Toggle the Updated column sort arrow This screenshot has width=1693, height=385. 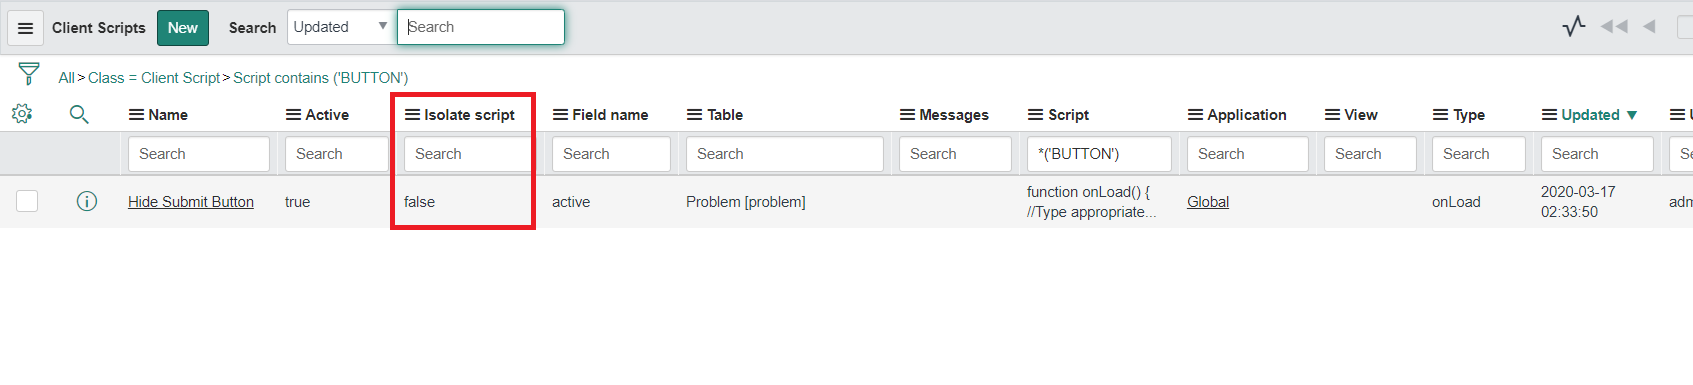1632,115
